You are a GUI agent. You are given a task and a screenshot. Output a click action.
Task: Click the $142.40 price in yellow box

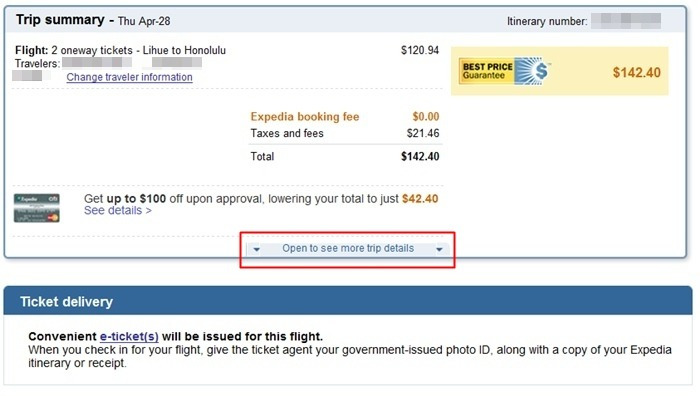[x=636, y=72]
